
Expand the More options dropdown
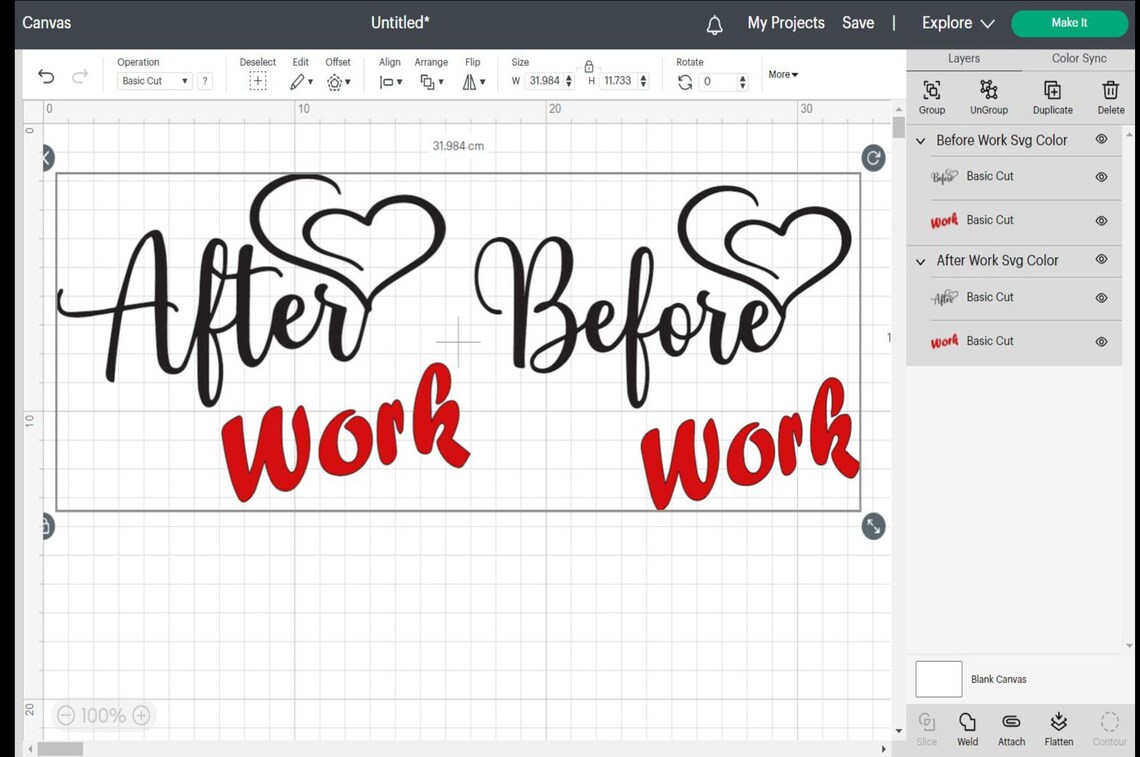click(x=782, y=74)
